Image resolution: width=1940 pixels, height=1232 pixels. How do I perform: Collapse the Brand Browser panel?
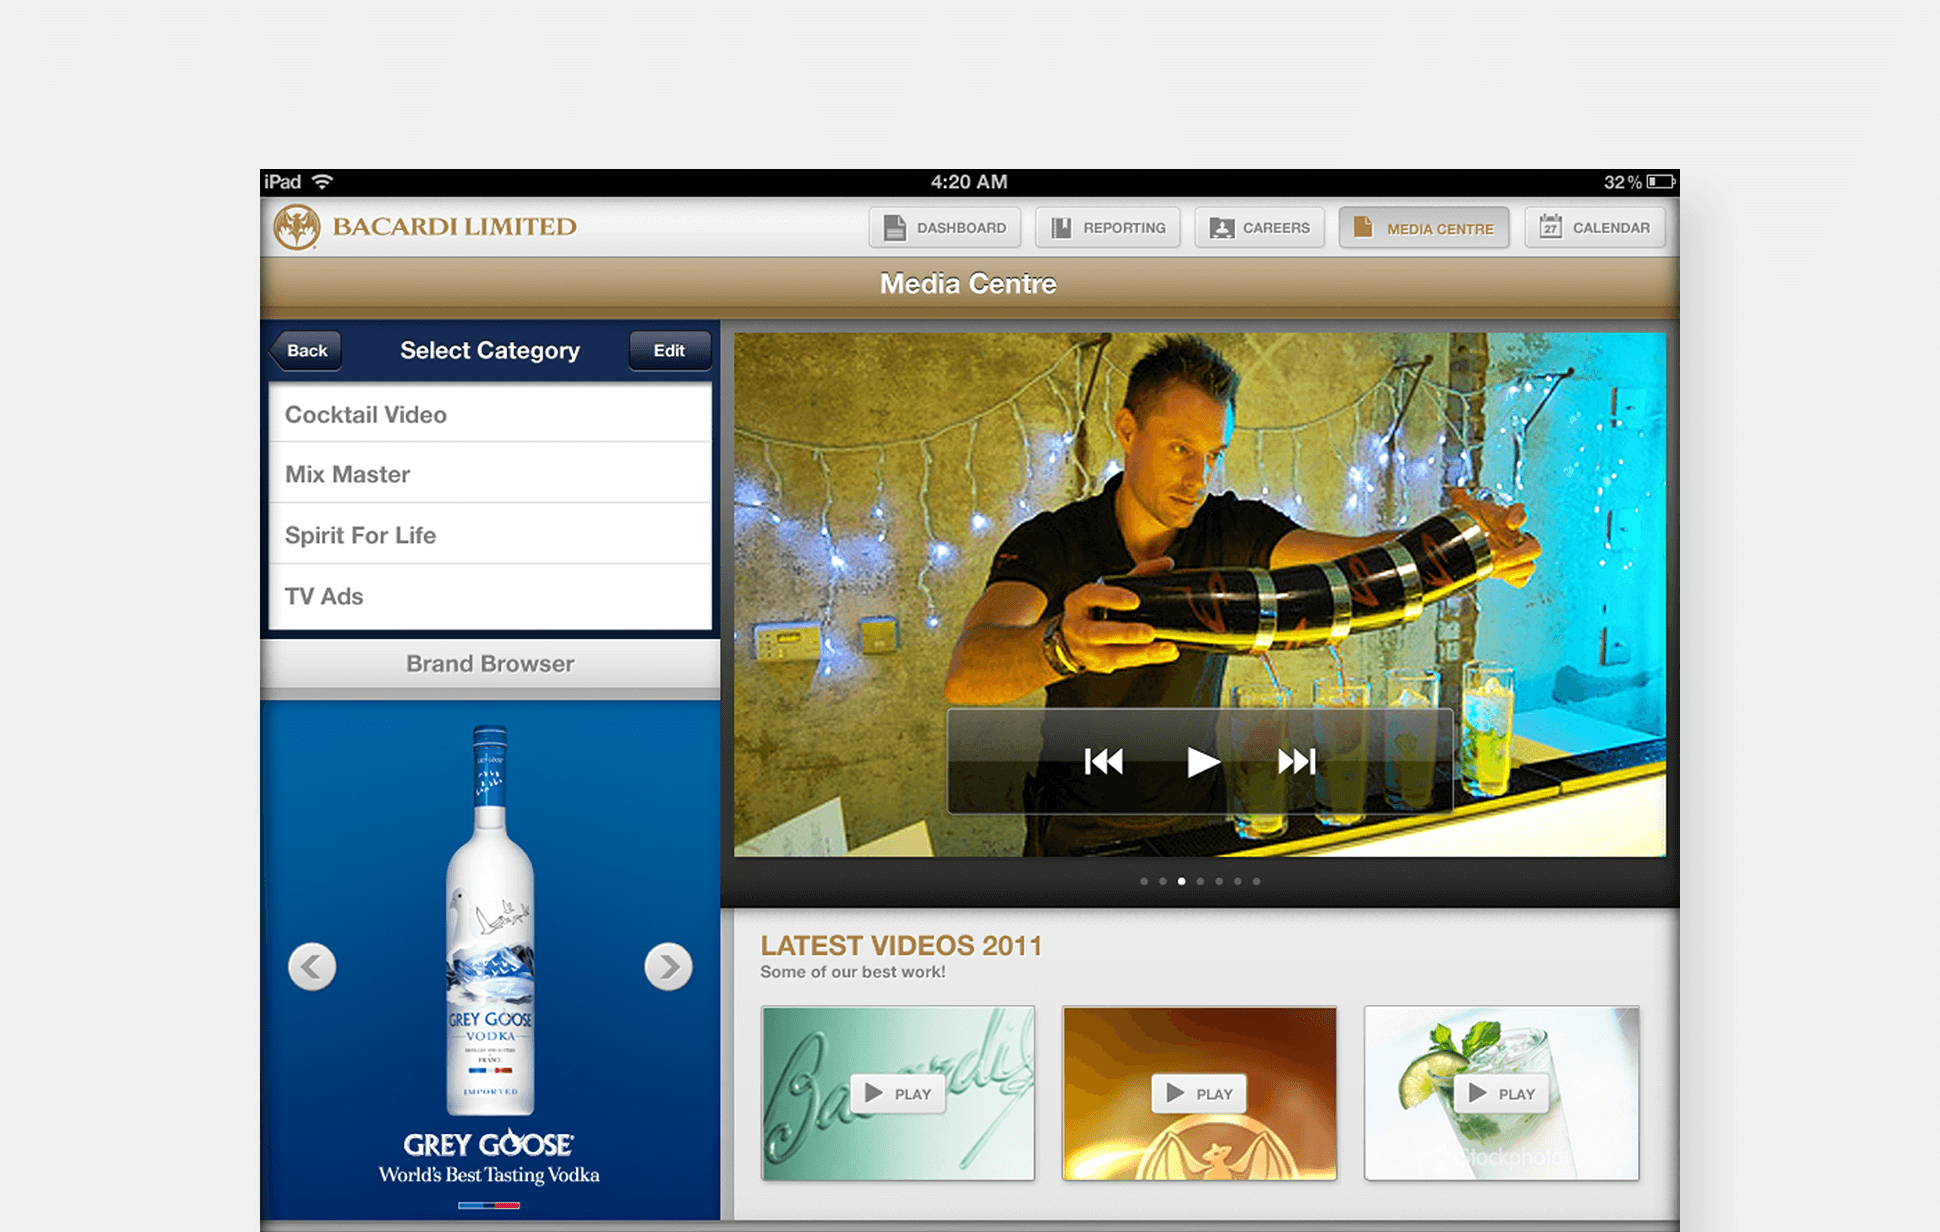point(489,663)
